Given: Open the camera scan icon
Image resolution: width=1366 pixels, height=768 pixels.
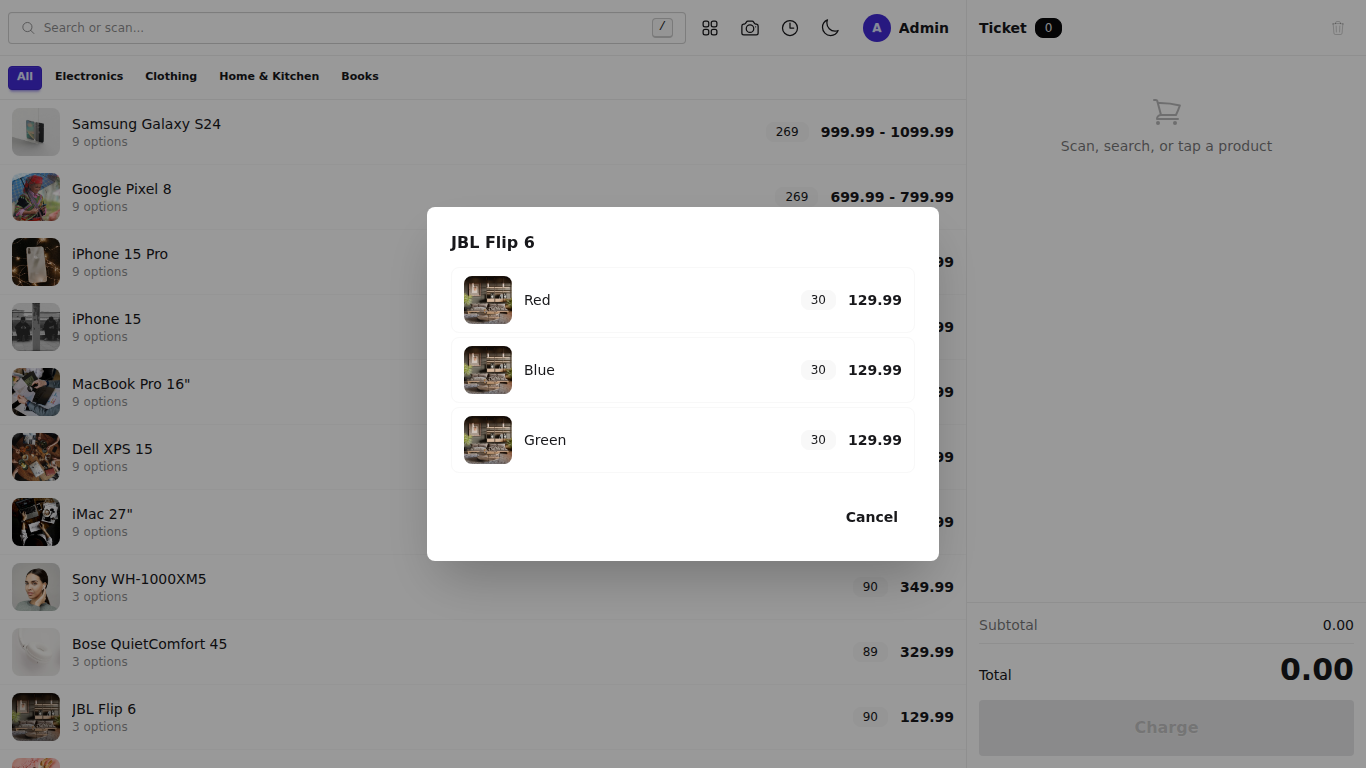Looking at the screenshot, I should click(x=750, y=28).
